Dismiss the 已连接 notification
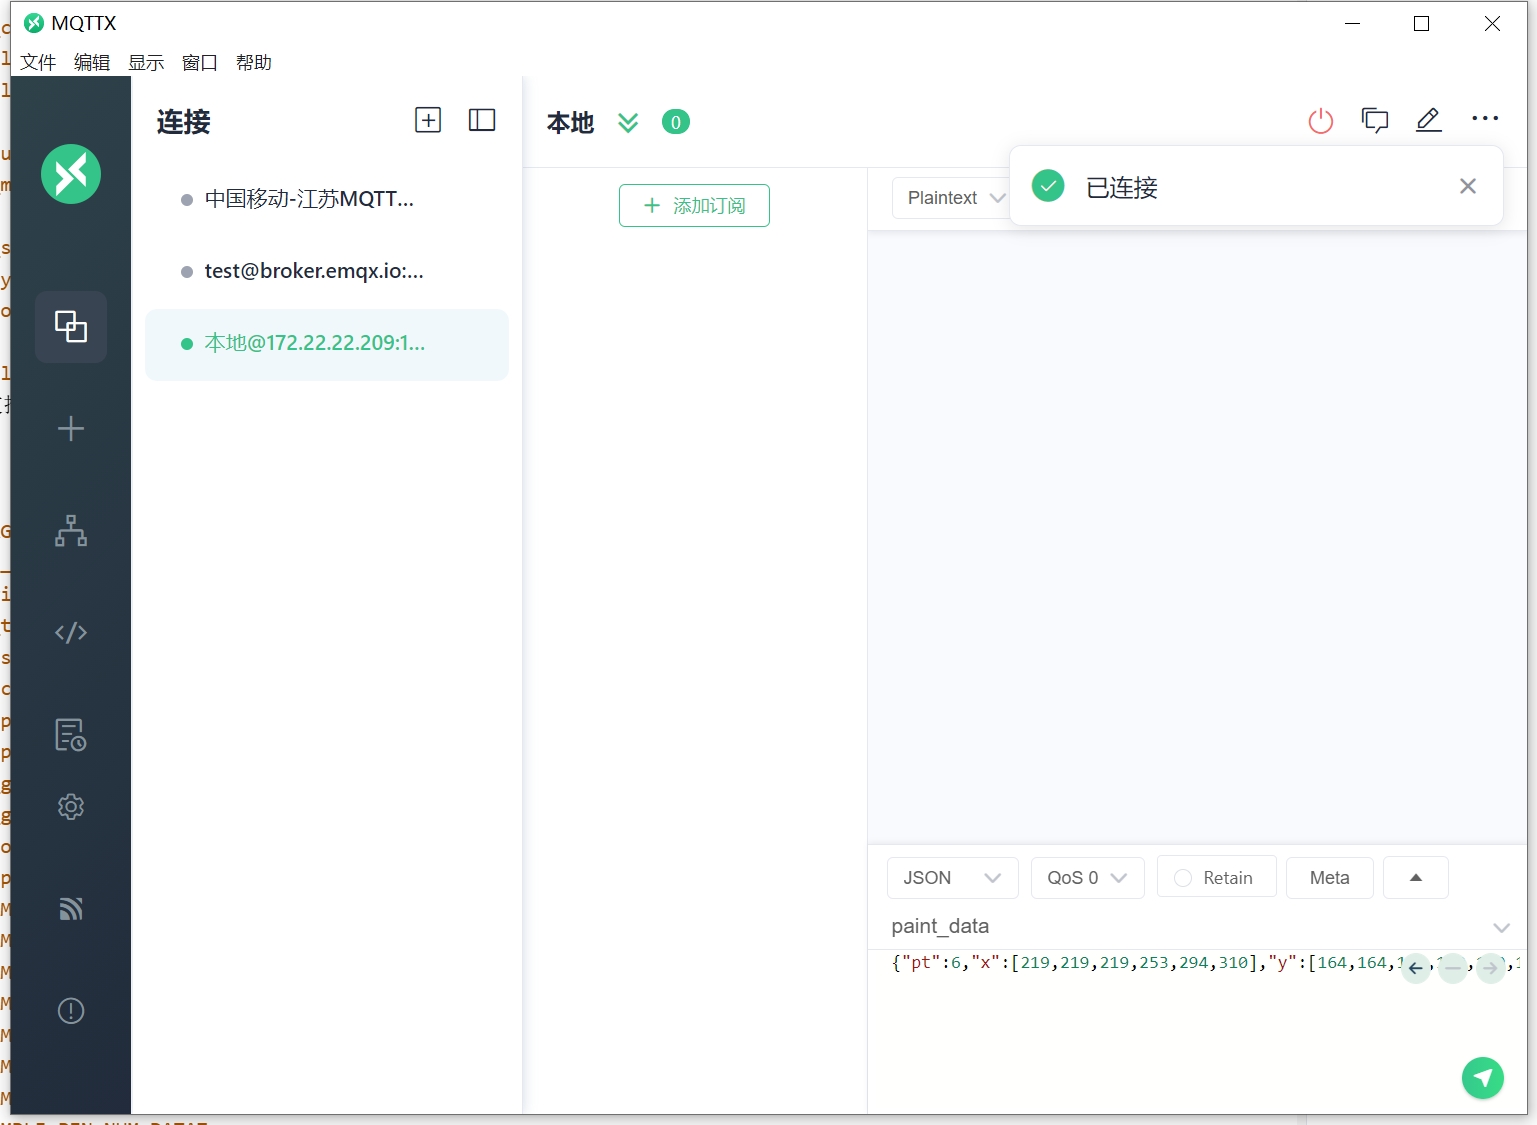Image resolution: width=1537 pixels, height=1125 pixels. pos(1468,186)
